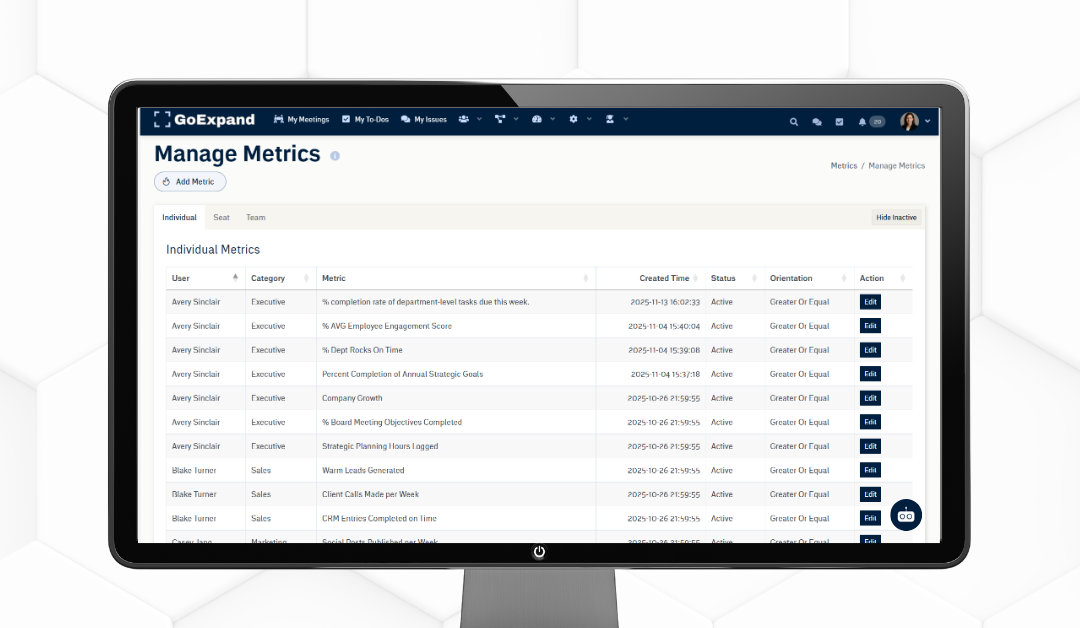Open the search magnifier in the navbar

point(794,121)
